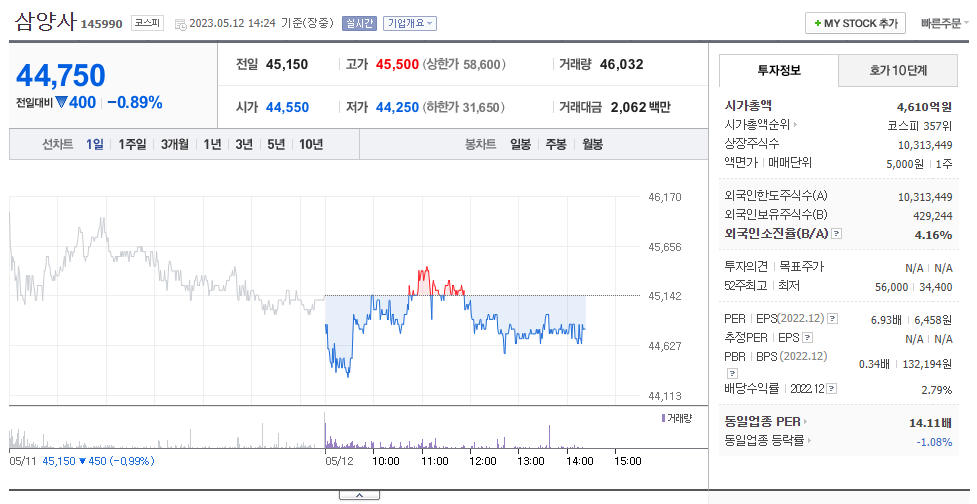Click the 시가총액순위 link
This screenshot has width=977, height=504.
tap(757, 125)
